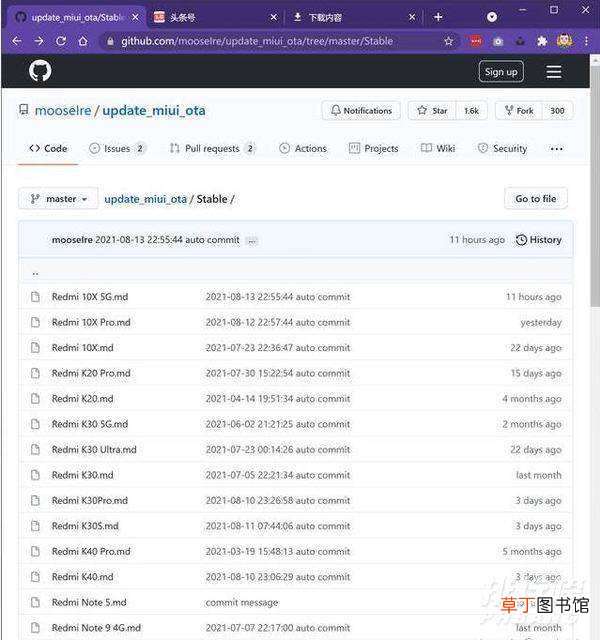Image resolution: width=600 pixels, height=640 pixels.
Task: Reload the page with refresh icon
Action: coord(61,41)
